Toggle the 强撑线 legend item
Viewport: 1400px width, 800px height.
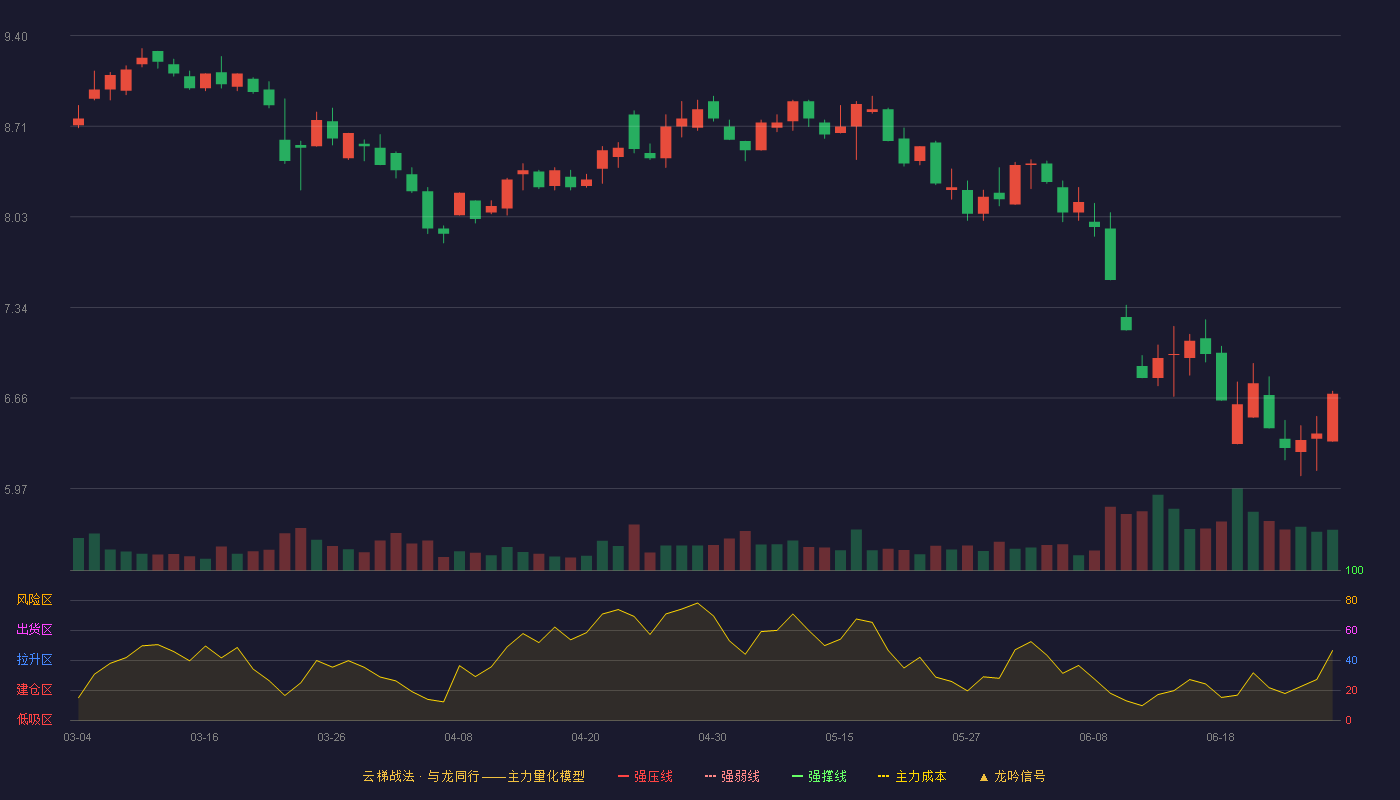[x=819, y=776]
